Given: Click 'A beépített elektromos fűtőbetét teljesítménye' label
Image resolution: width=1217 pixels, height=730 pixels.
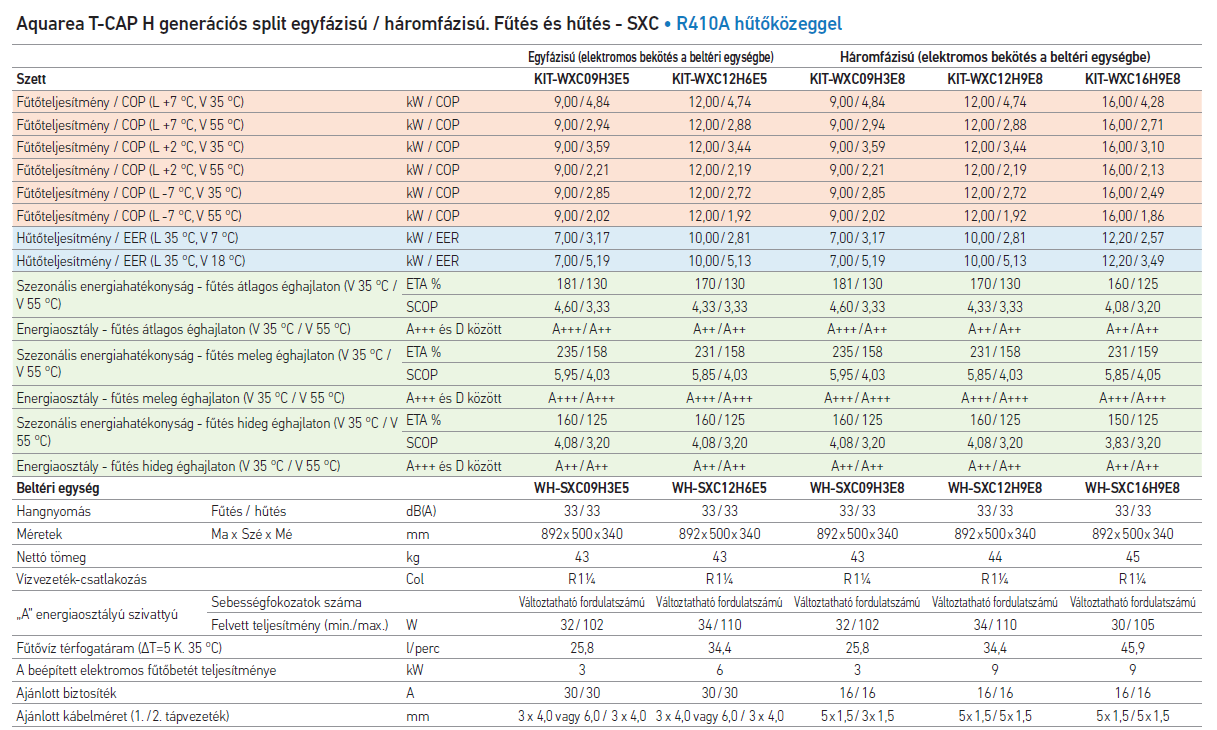Looking at the screenshot, I should [x=147, y=670].
